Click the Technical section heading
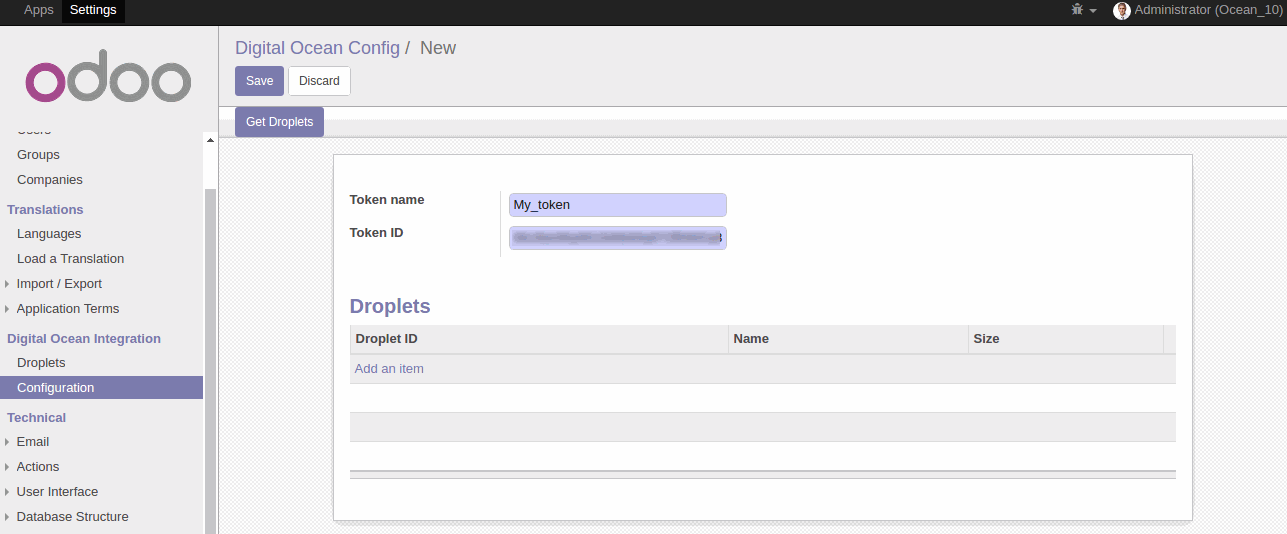The height and width of the screenshot is (534, 1287). 36,418
